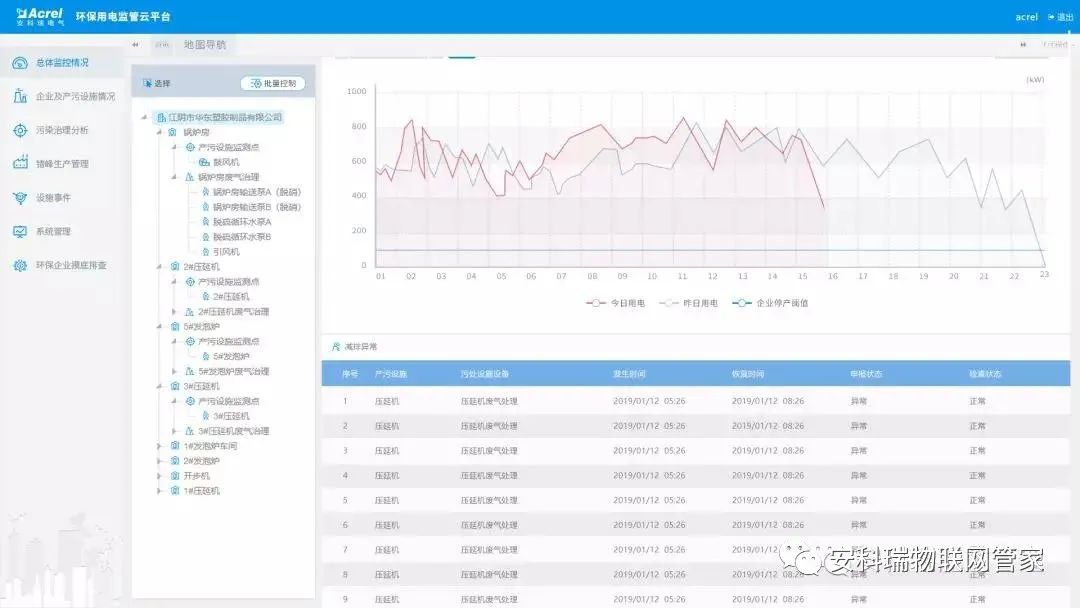
Task: Click the 锅炉房废气治理 treatment icon
Action: pos(190,178)
